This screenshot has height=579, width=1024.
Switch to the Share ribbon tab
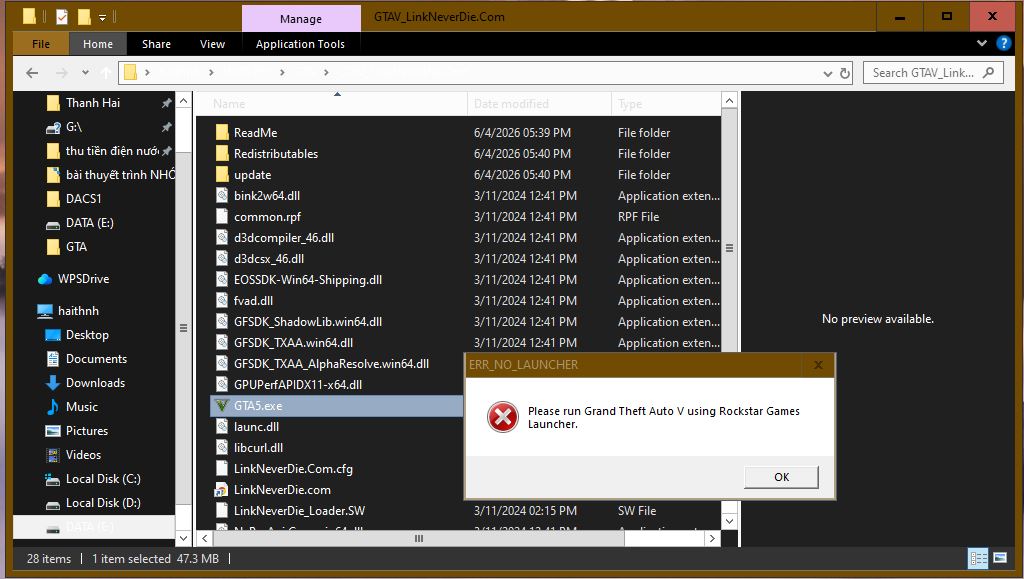(x=156, y=44)
